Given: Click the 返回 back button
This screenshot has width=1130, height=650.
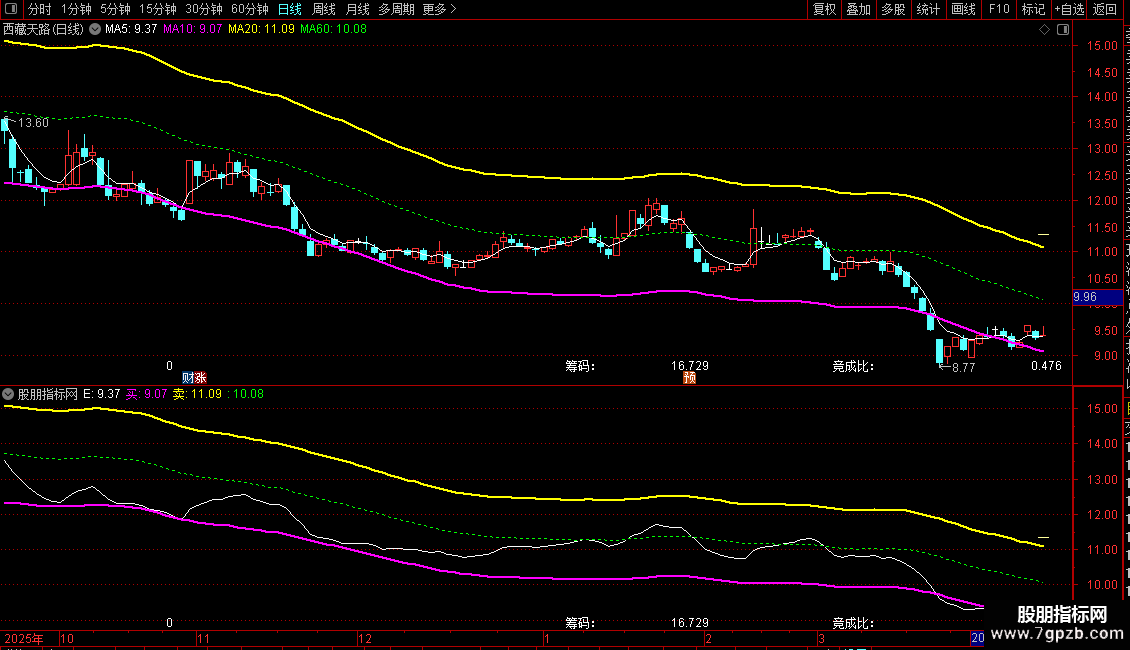Looking at the screenshot, I should pyautogui.click(x=1105, y=9).
